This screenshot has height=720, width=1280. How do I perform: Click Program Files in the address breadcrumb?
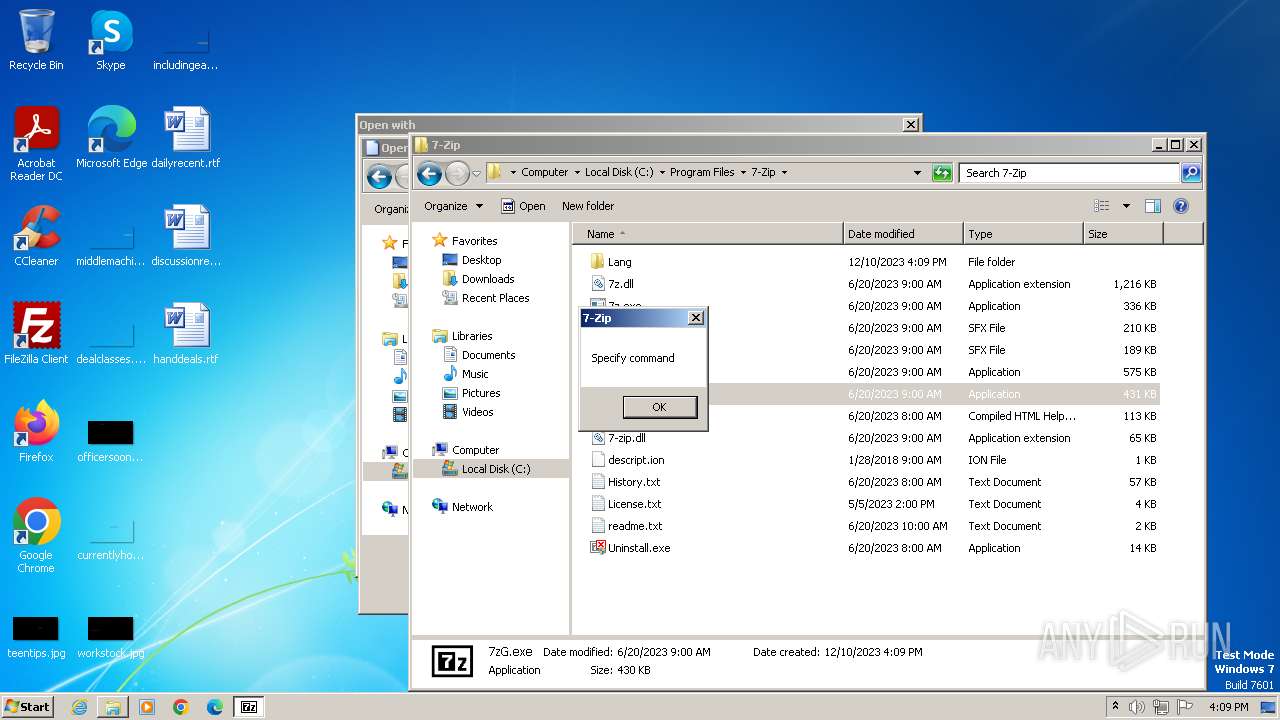(x=702, y=172)
